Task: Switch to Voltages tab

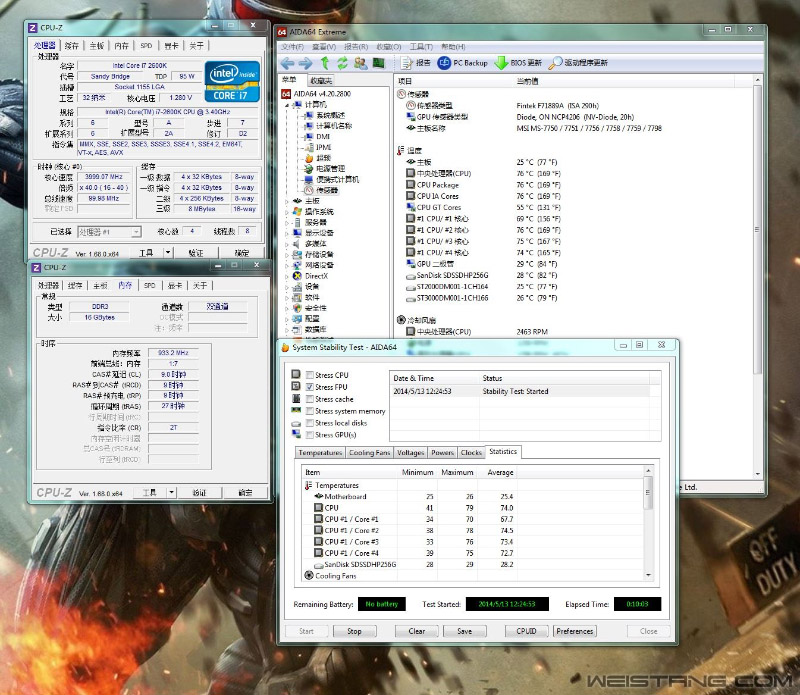Action: (x=410, y=453)
